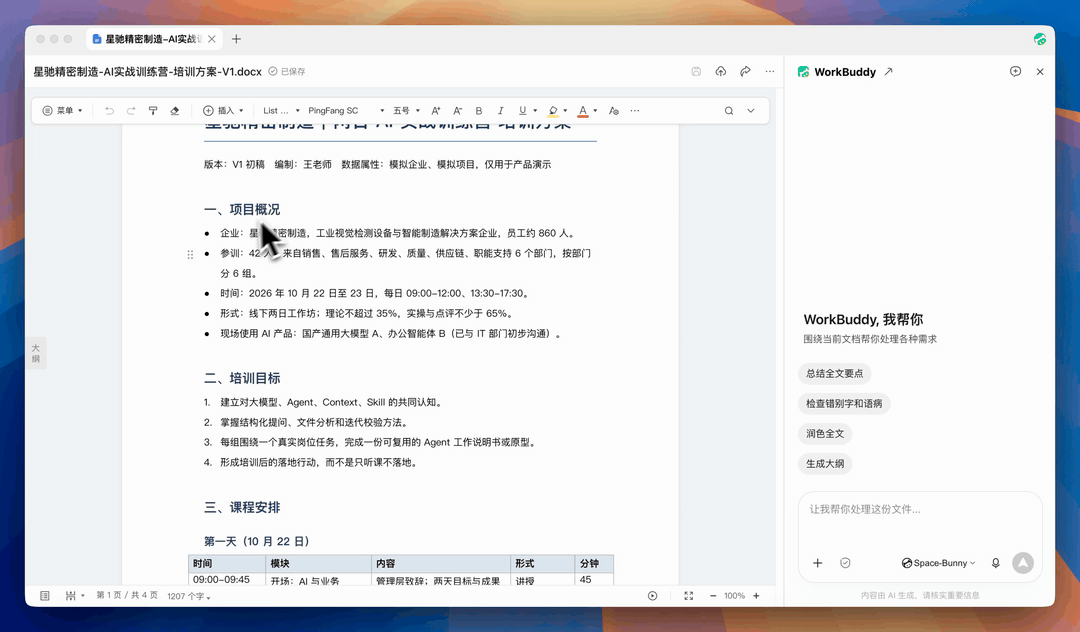This screenshot has height=632, width=1080.
Task: Click the undo arrow icon
Action: point(109,111)
